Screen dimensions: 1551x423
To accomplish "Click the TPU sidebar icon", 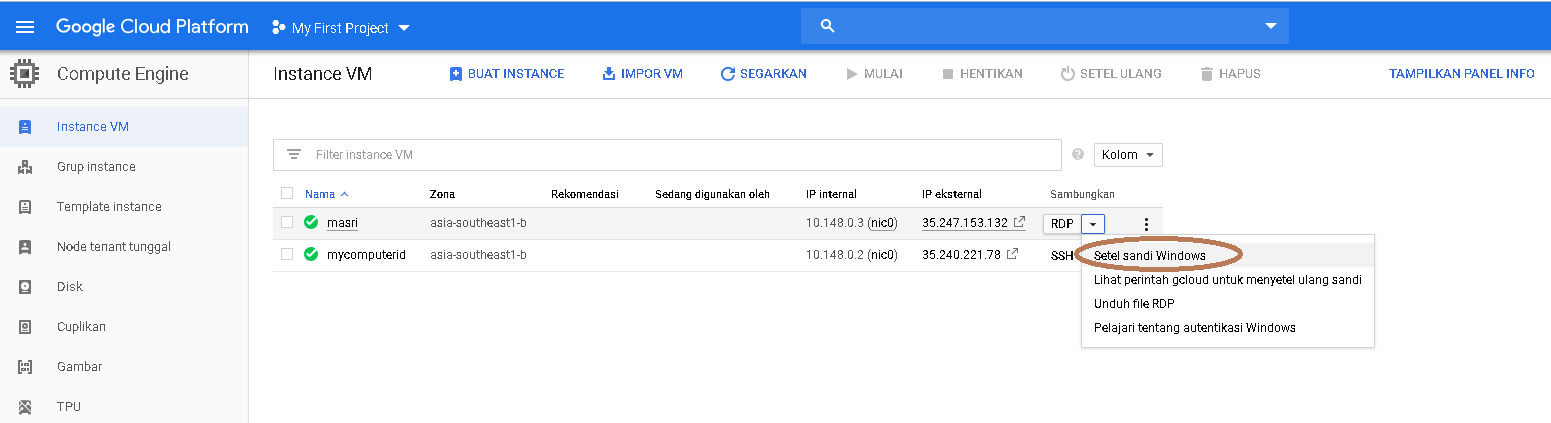I will 26,407.
